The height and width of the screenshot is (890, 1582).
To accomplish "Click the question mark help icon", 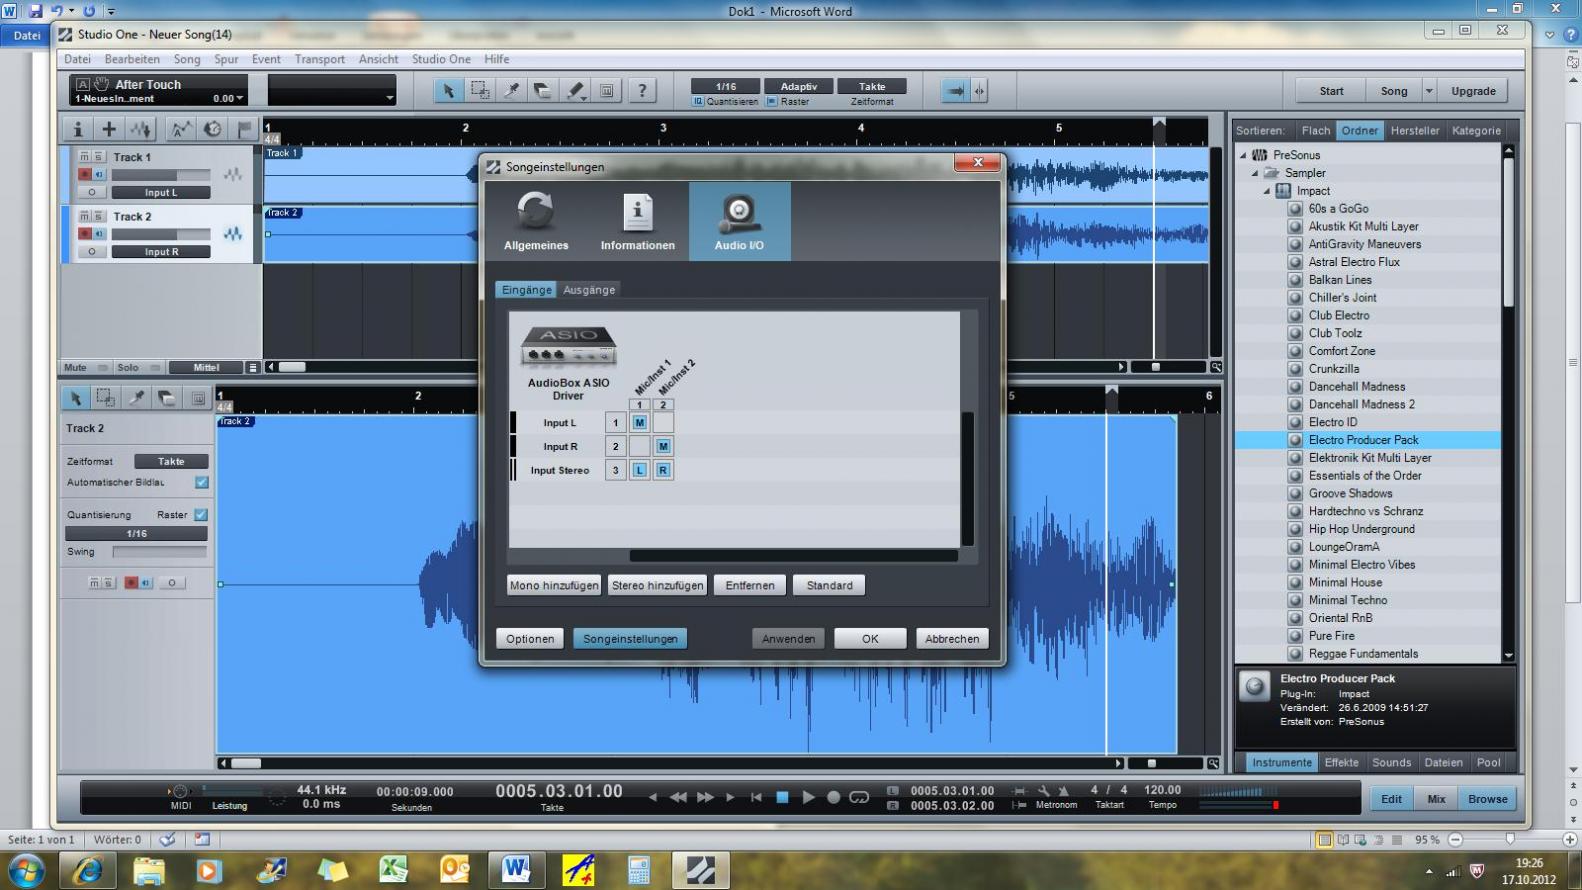I will click(642, 90).
